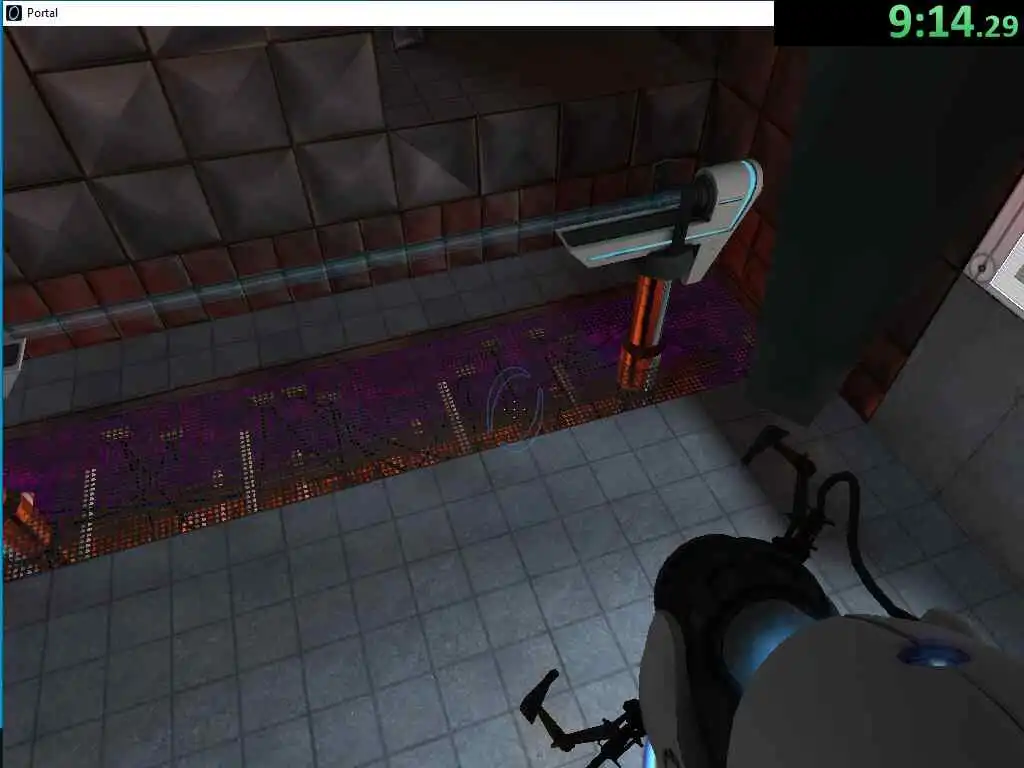Click the green speedrun timer showing 9:14.29

(953, 22)
